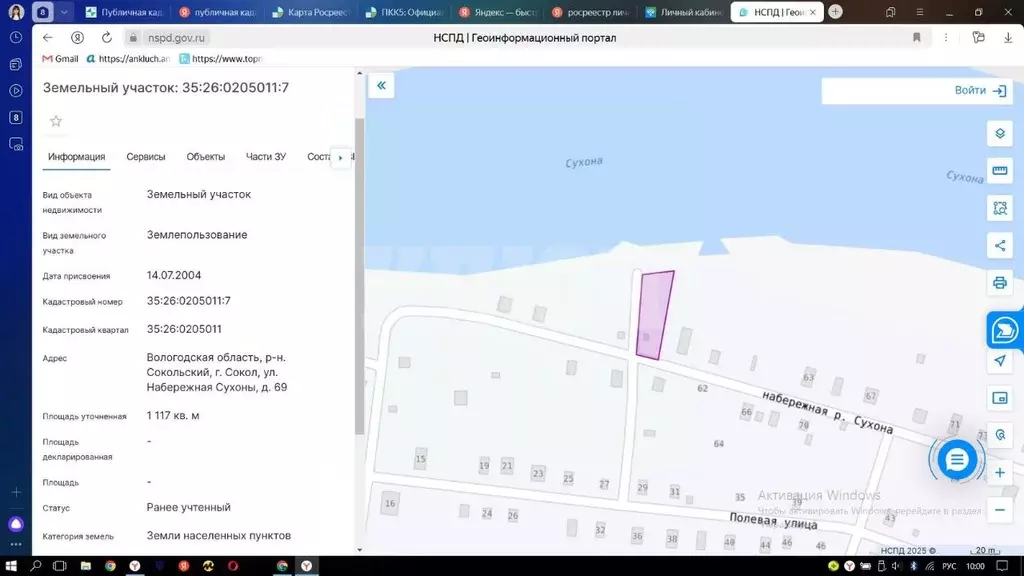1024x576 pixels.
Task: Add the parcel to favorites via star icon
Action: [x=55, y=121]
